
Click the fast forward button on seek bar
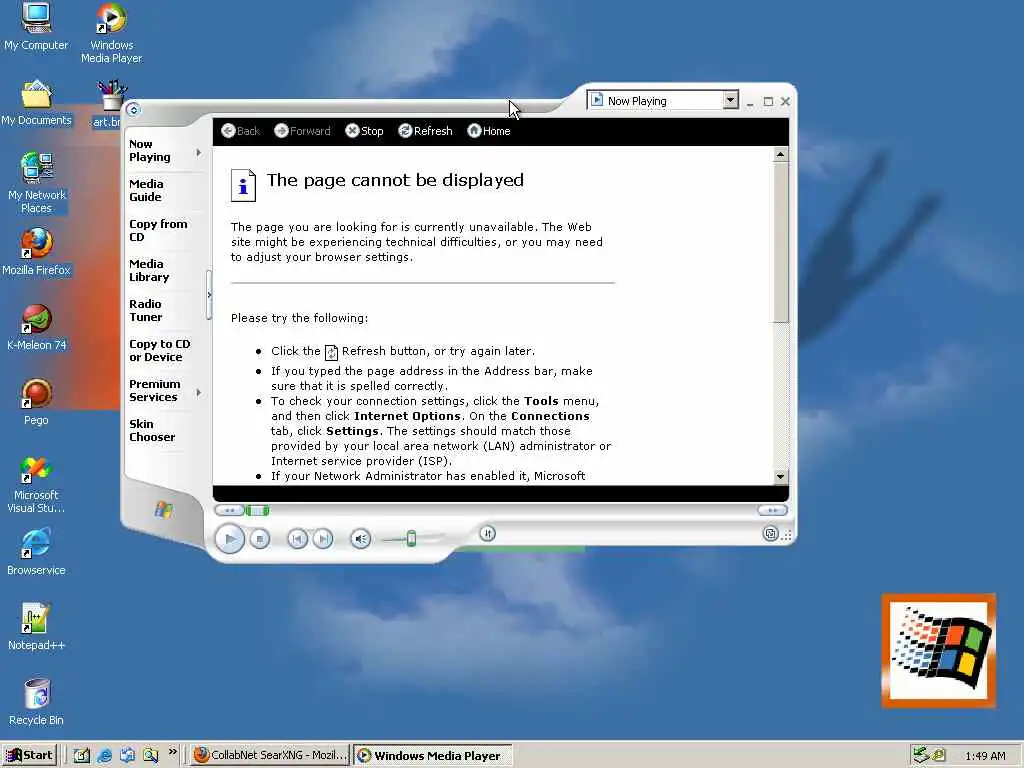click(773, 510)
